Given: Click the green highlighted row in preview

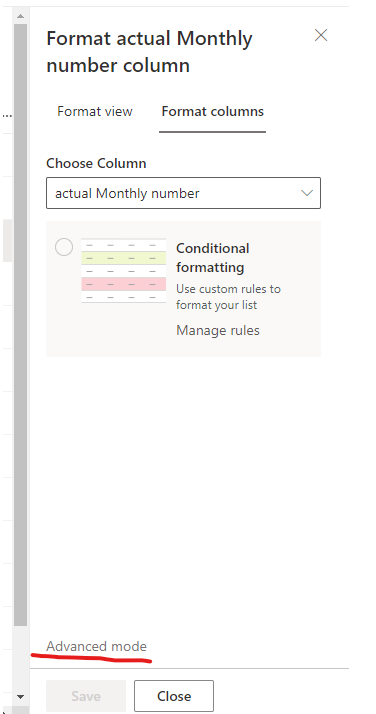Looking at the screenshot, I should (123, 258).
